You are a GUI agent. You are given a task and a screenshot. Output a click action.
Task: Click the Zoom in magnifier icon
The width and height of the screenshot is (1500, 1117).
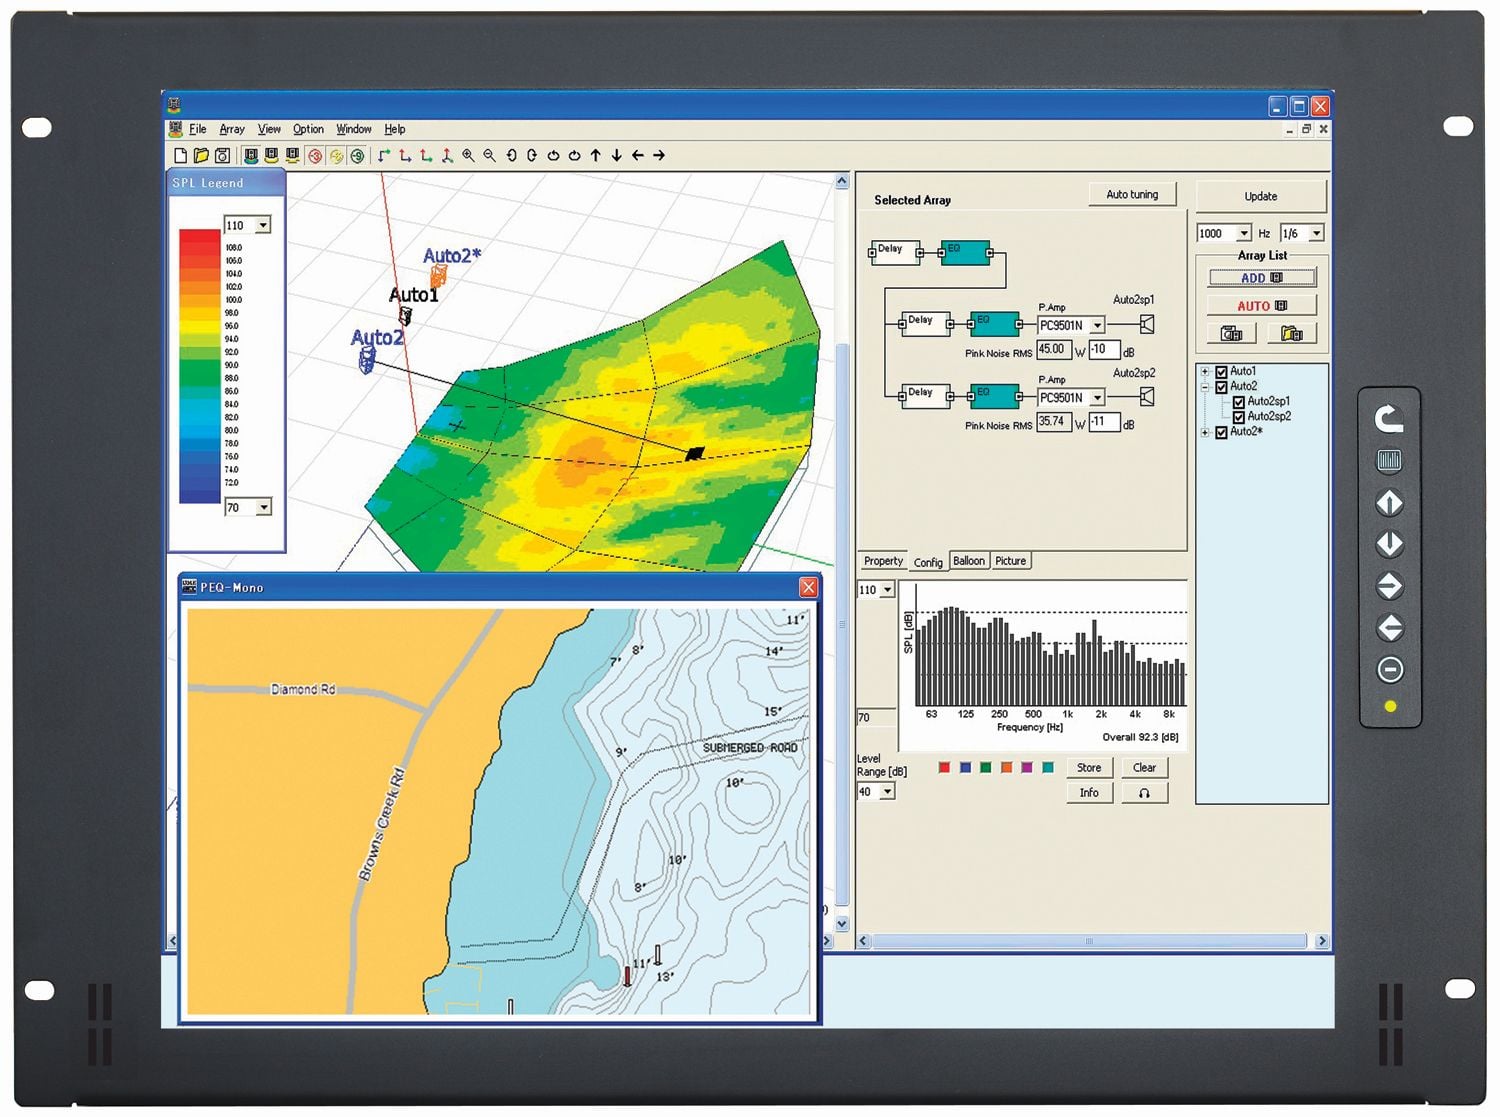[468, 156]
